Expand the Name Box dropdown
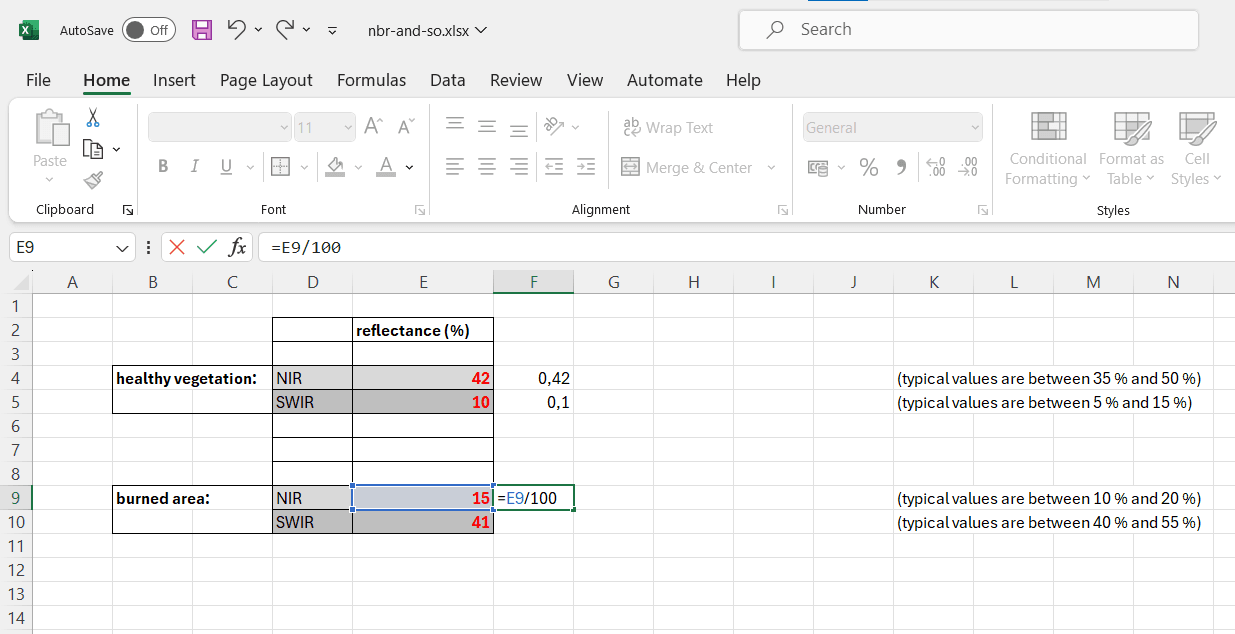Image resolution: width=1235 pixels, height=634 pixels. [x=122, y=247]
